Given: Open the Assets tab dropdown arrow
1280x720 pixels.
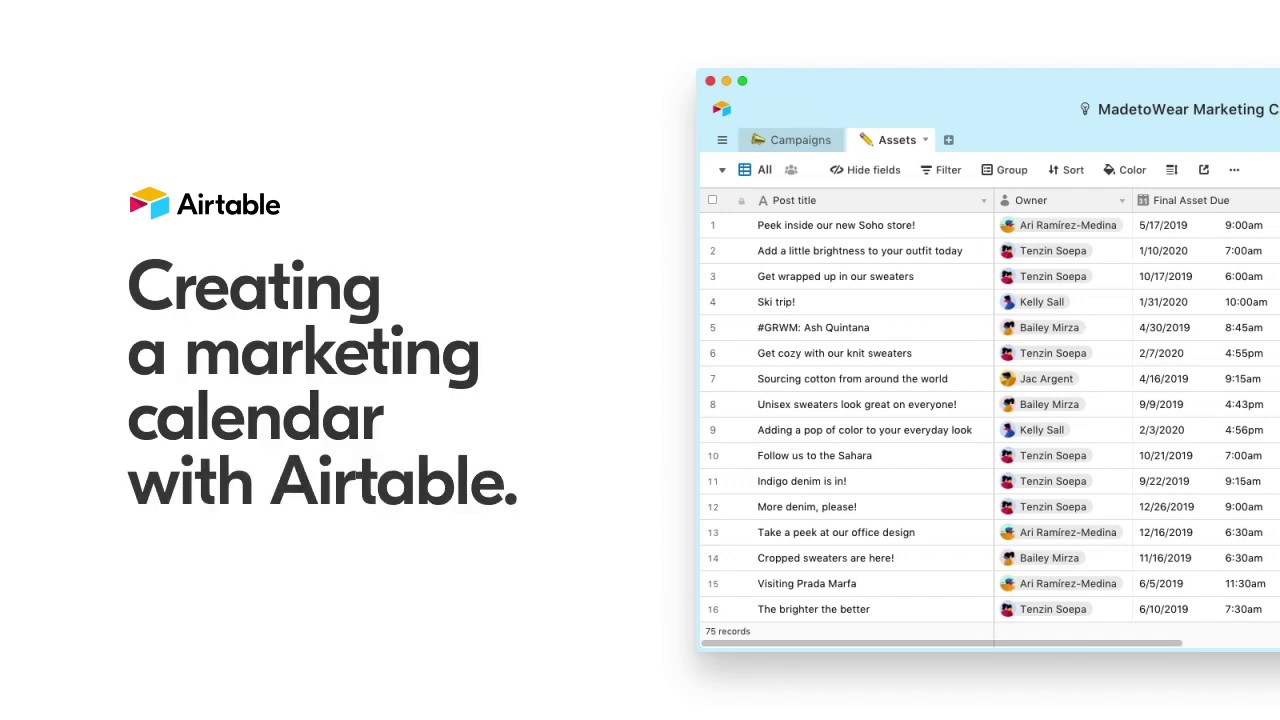Looking at the screenshot, I should 925,140.
